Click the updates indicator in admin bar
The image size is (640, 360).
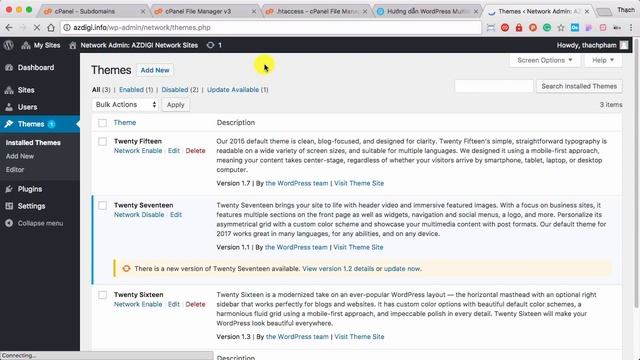point(214,45)
